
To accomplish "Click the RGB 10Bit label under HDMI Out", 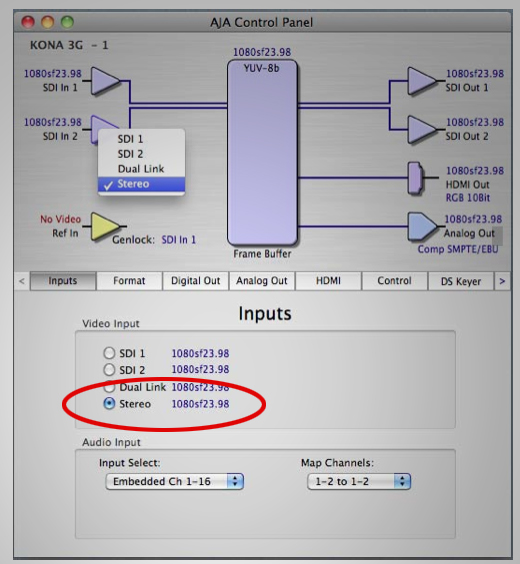I will [467, 198].
